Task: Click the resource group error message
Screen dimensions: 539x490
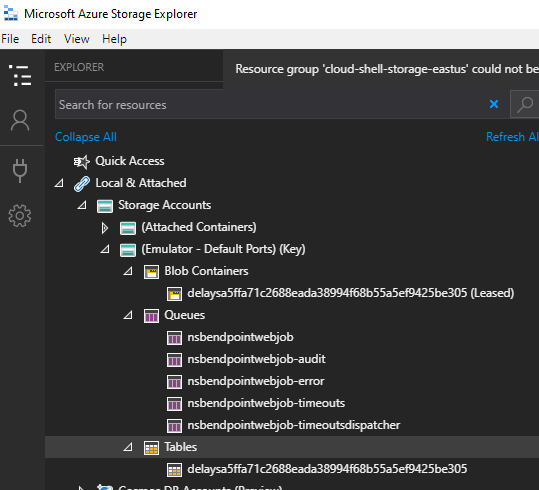Action: 387,69
